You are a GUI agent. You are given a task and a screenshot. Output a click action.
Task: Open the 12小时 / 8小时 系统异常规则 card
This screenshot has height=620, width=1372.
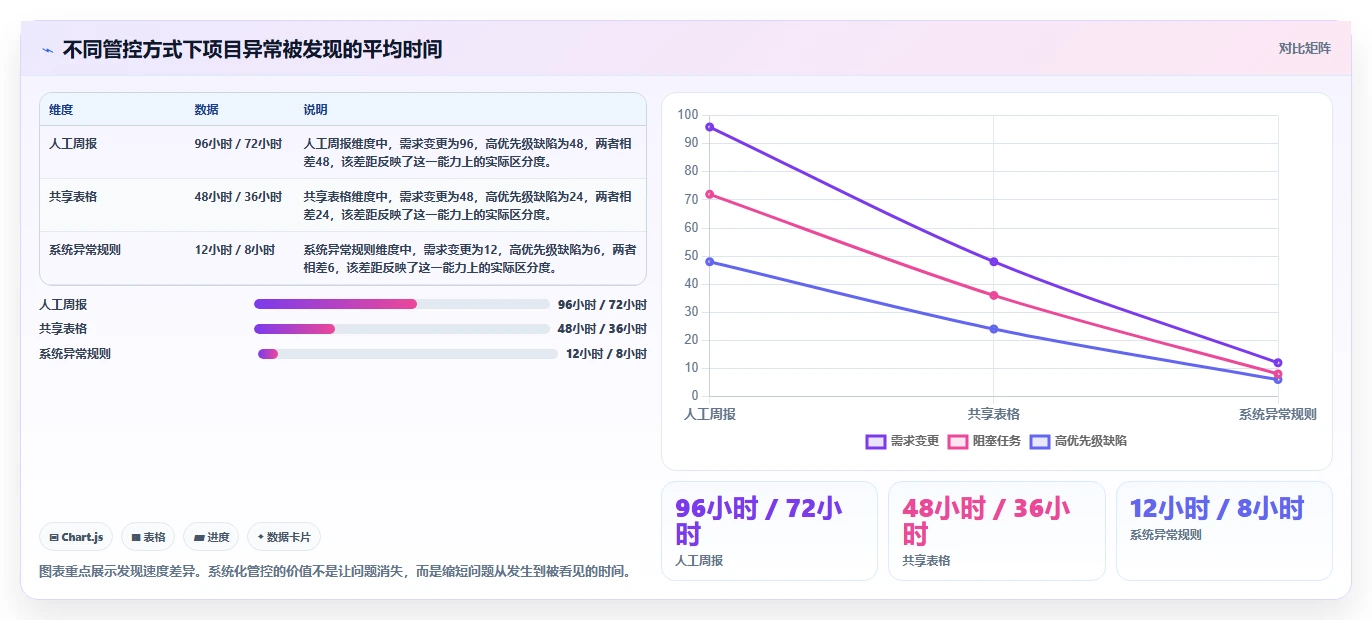tap(1224, 531)
